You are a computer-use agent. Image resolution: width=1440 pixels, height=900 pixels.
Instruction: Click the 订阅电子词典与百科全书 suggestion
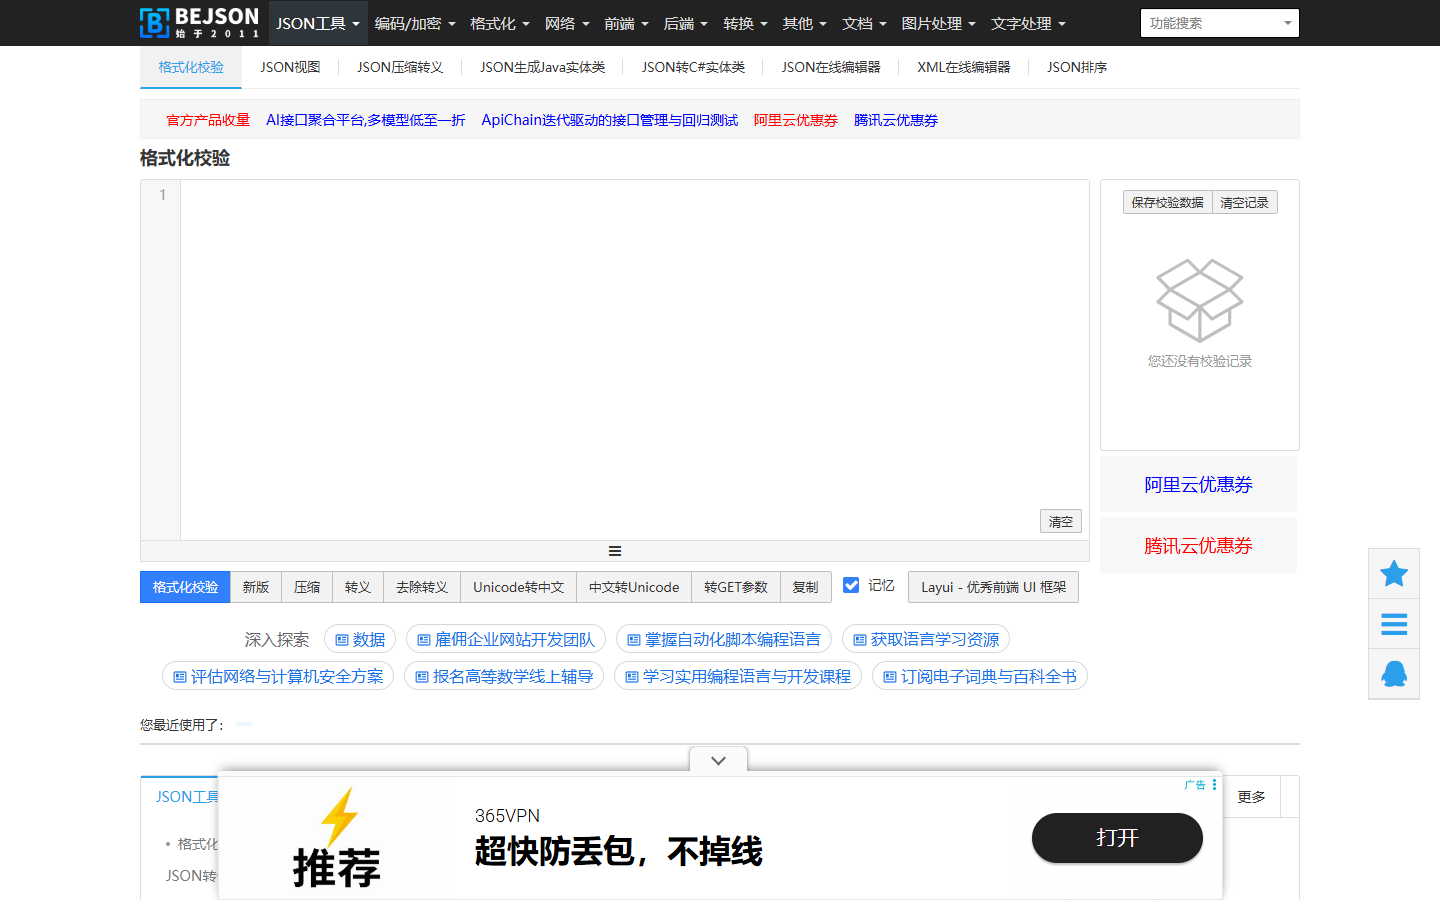tap(980, 677)
